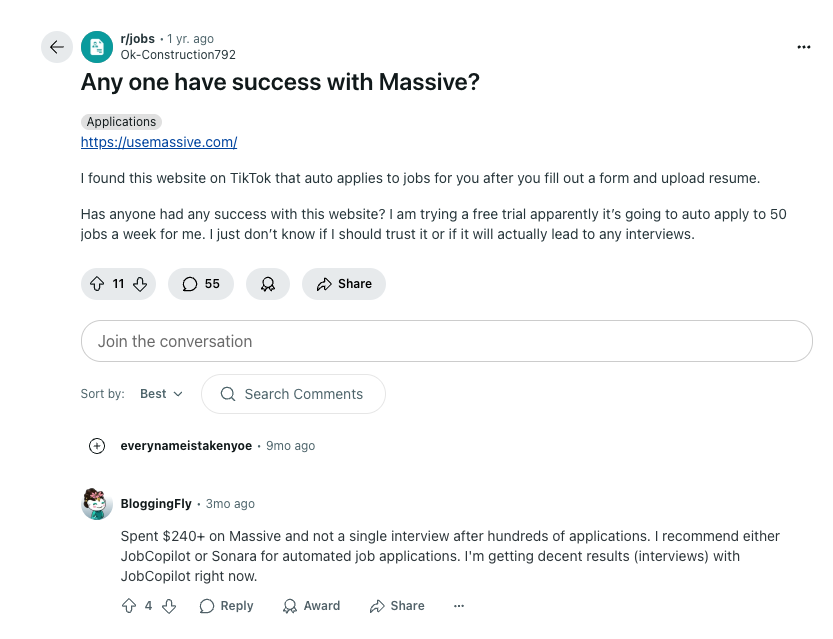Click the r/jobs subreddit avatar
The width and height of the screenshot is (833, 639).
pyautogui.click(x=96, y=46)
